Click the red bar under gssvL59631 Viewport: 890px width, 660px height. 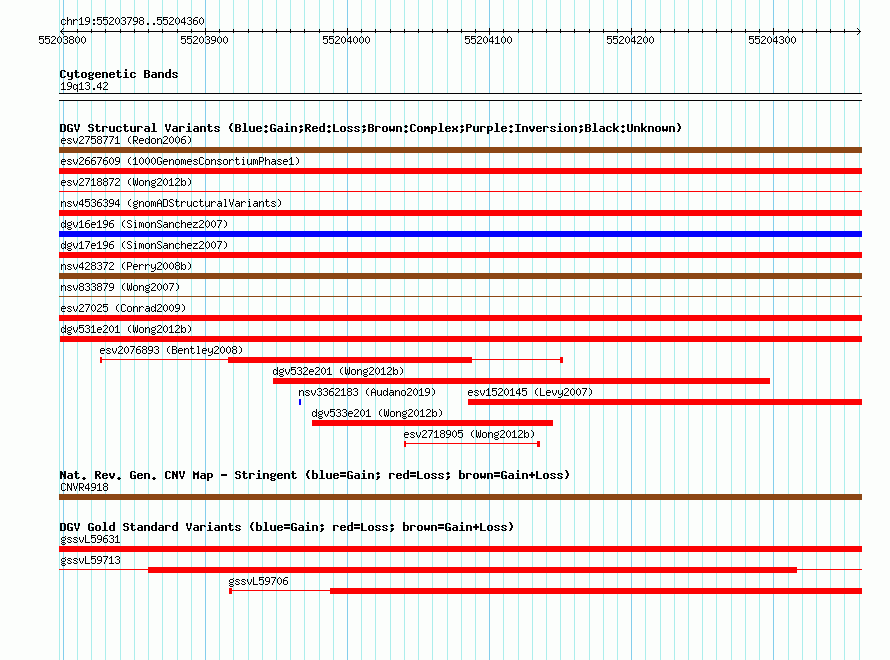[x=460, y=549]
